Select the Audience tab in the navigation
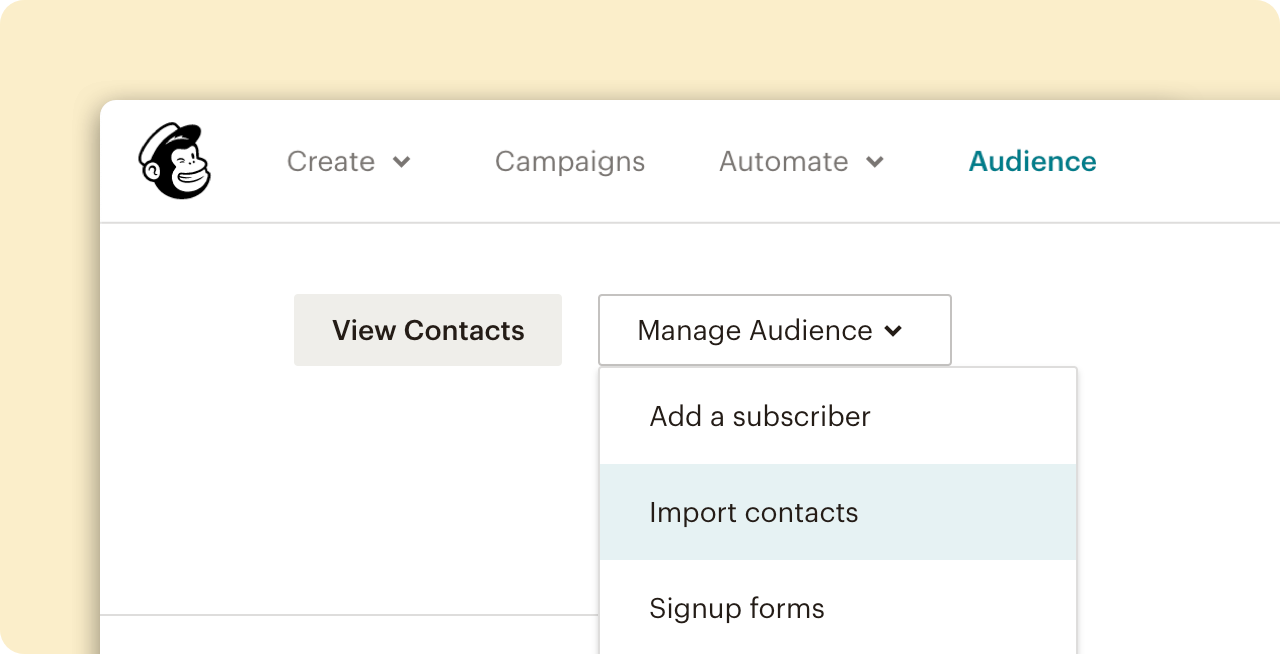This screenshot has width=1280, height=654. pyautogui.click(x=1032, y=161)
